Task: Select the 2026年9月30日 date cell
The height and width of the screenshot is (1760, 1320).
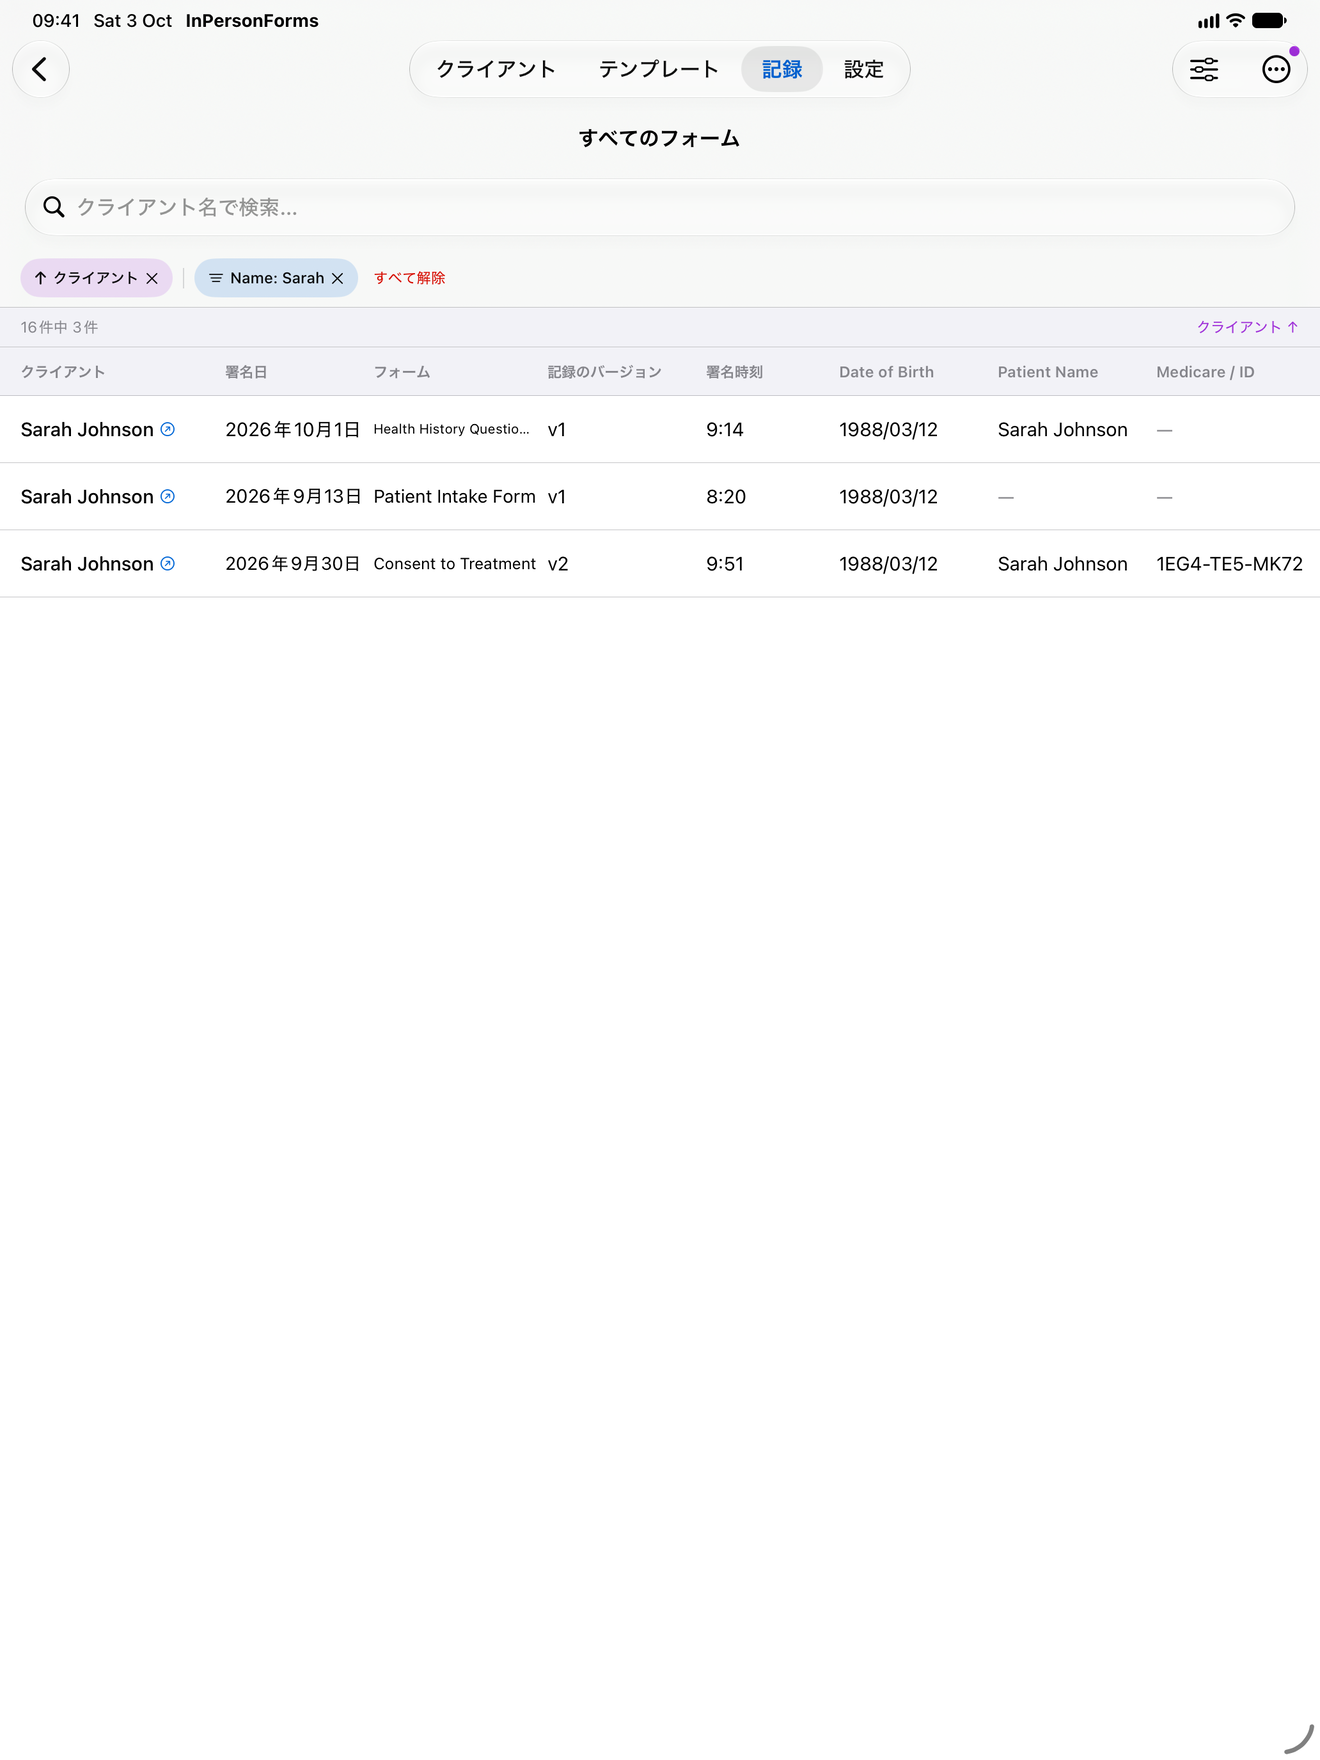Action: (293, 563)
